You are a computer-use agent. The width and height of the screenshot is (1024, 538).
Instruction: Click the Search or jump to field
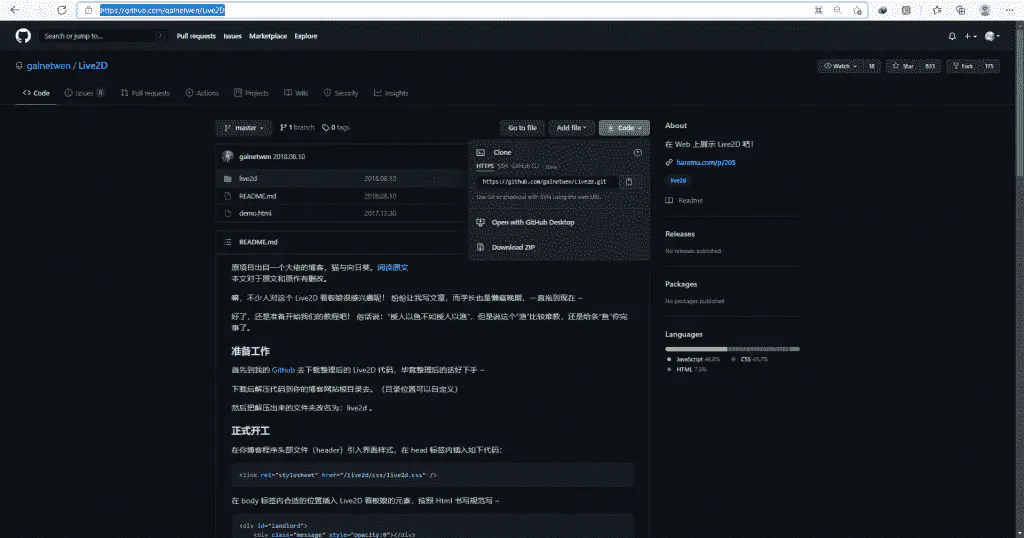tap(102, 37)
